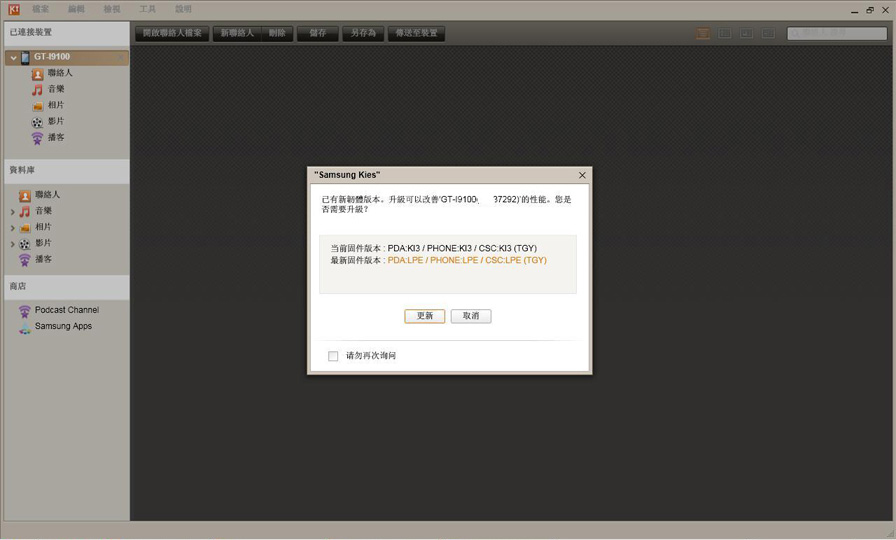The image size is (896, 540).
Task: Switch to the fourth view mode icon
Action: pos(768,33)
